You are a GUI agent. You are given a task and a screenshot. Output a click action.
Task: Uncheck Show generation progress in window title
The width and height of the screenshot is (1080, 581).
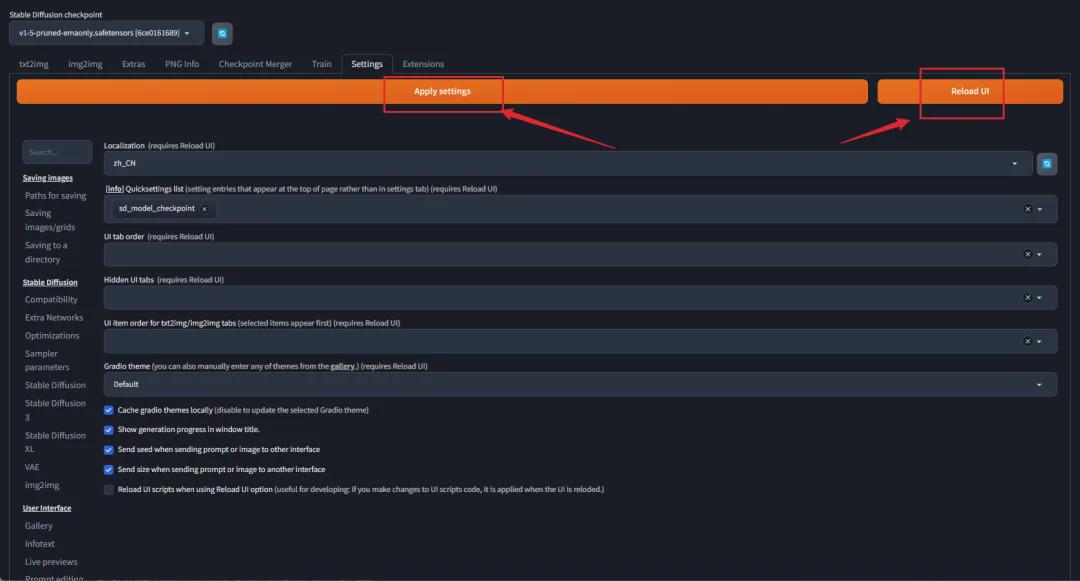point(109,430)
